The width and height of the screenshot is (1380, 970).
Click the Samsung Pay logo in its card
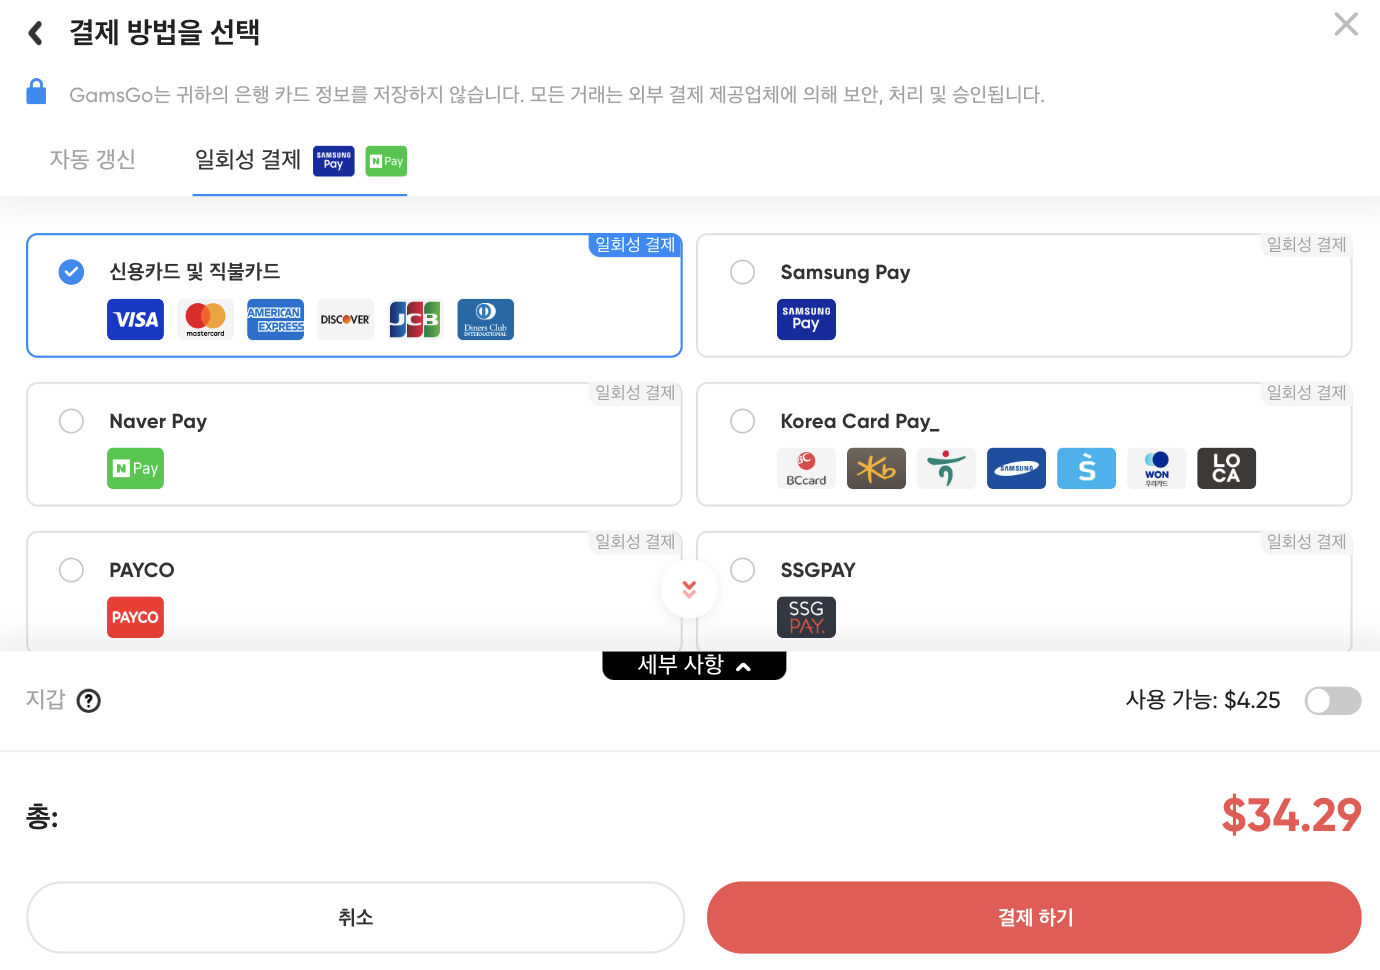click(x=806, y=319)
